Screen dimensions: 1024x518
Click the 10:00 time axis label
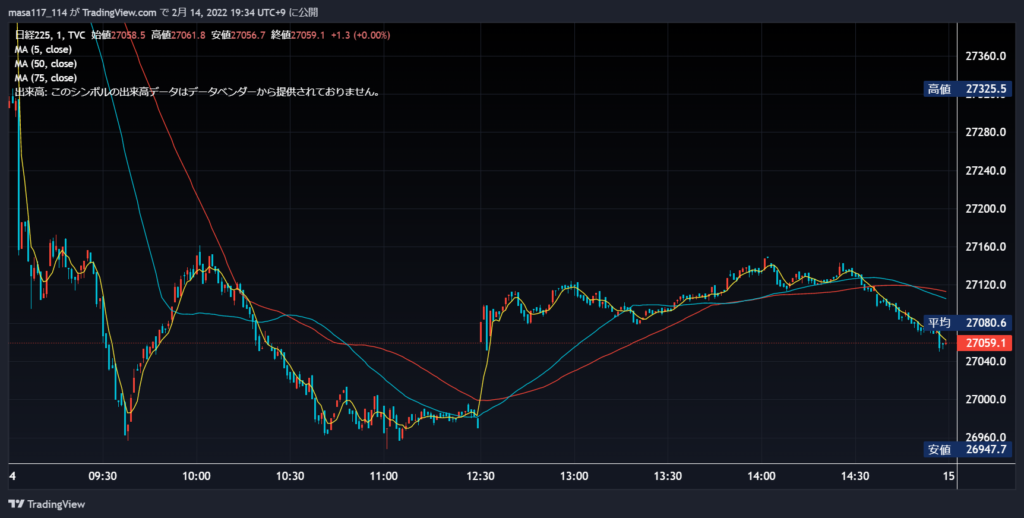[196, 476]
